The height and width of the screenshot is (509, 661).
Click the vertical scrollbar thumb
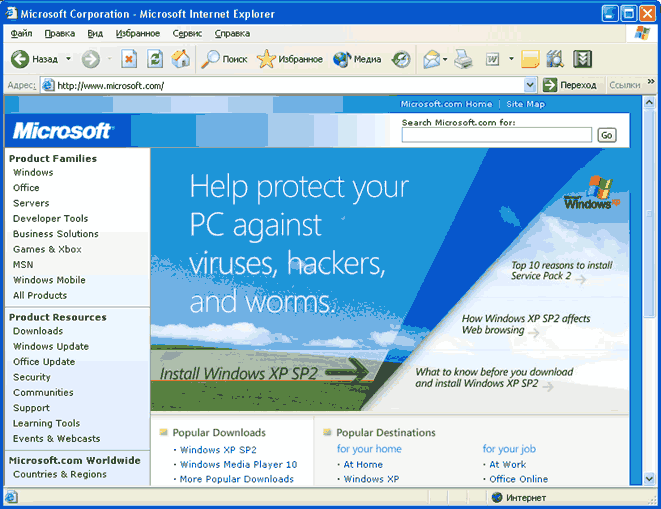(x=649, y=214)
